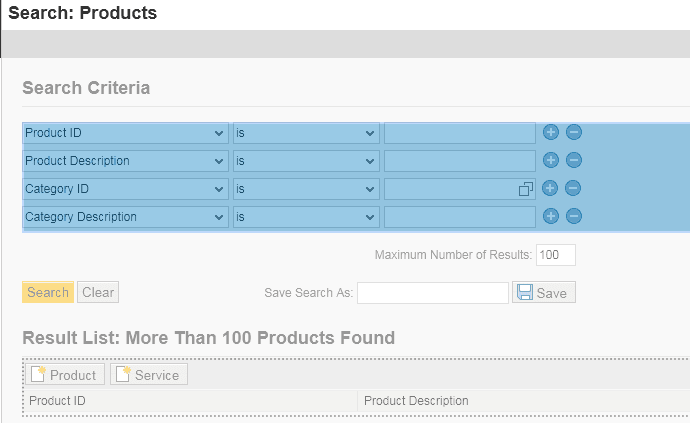Viewport: 690px width, 423px height.
Task: Add criterion row after Category ID
Action: pyautogui.click(x=550, y=188)
